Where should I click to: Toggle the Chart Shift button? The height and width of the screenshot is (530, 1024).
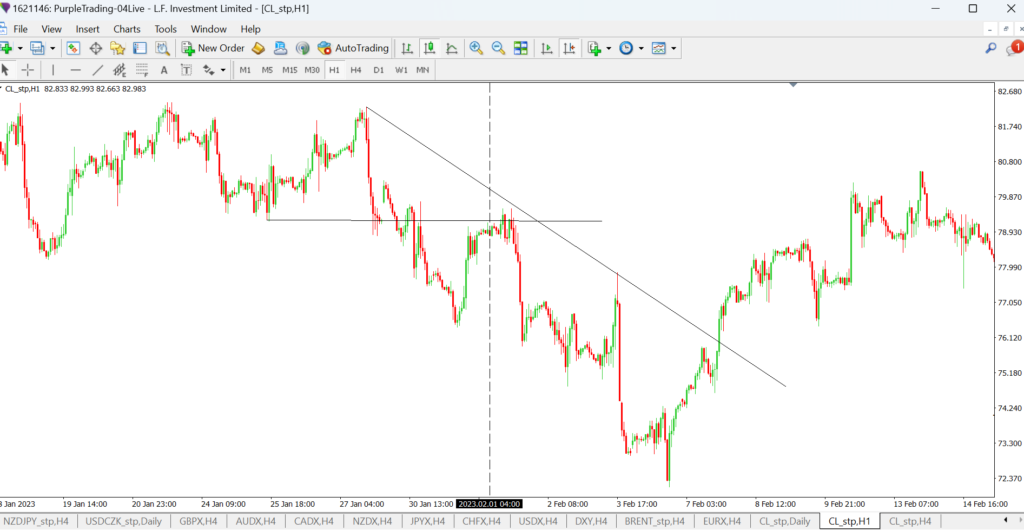click(x=569, y=48)
